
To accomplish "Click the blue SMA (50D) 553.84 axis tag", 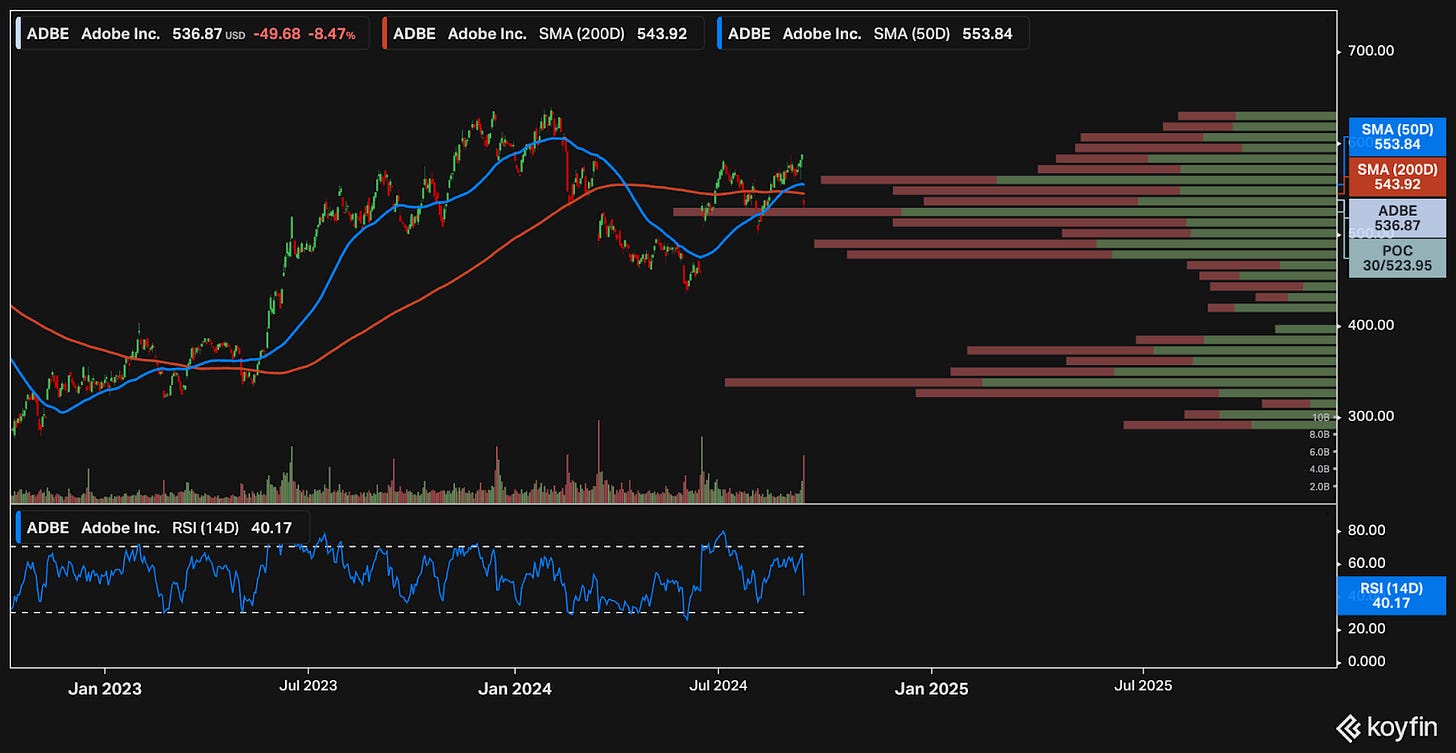I will [1397, 137].
